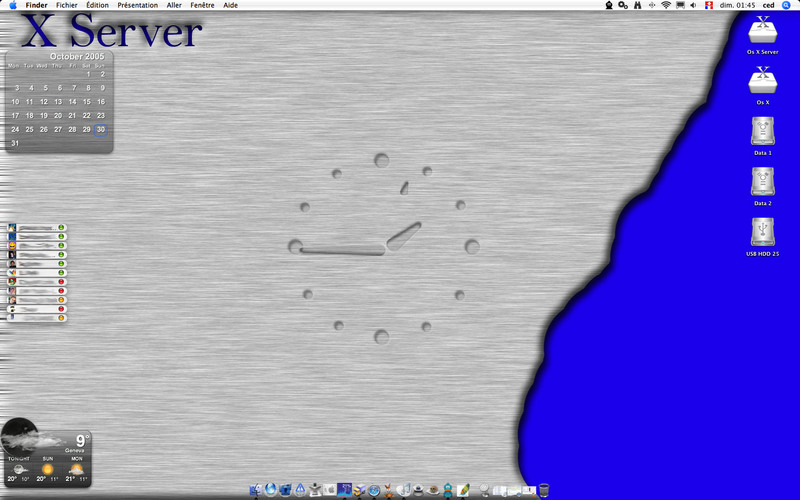The height and width of the screenshot is (500, 800).
Task: Open the displays menu bar icon
Action: coord(680,5)
